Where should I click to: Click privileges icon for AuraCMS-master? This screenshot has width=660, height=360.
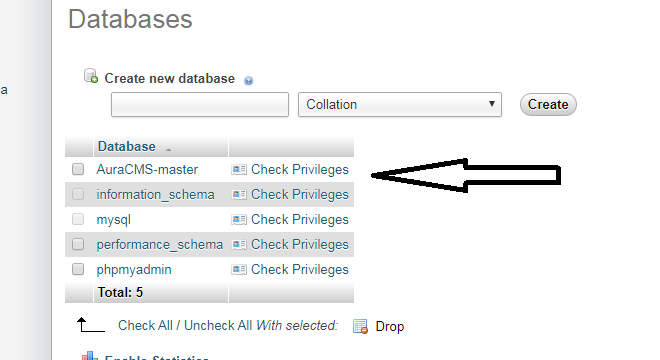click(239, 170)
